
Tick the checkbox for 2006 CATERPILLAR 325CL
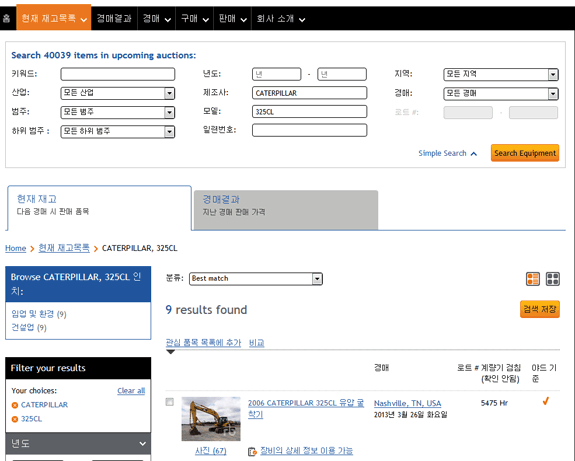pos(169,402)
